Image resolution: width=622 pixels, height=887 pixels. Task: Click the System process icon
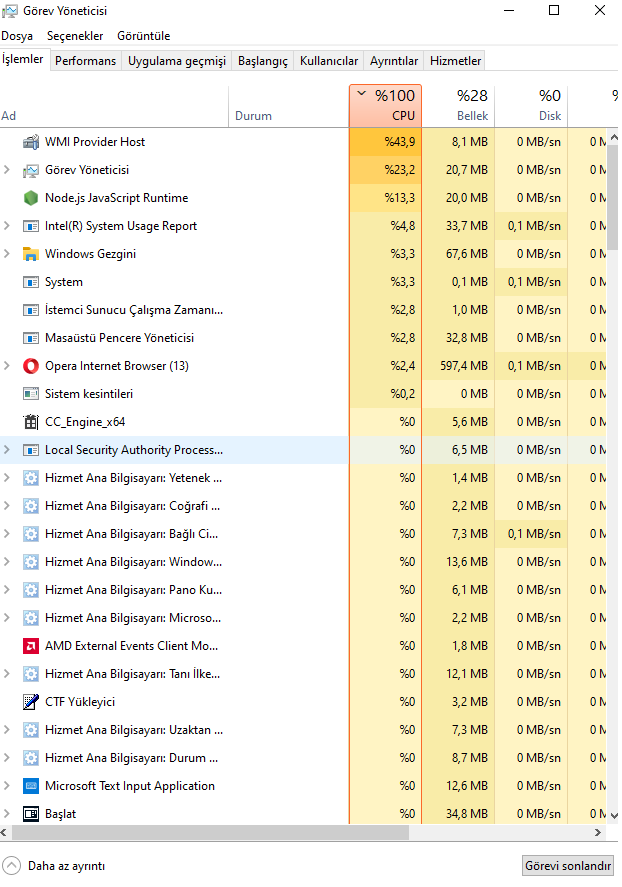31,282
